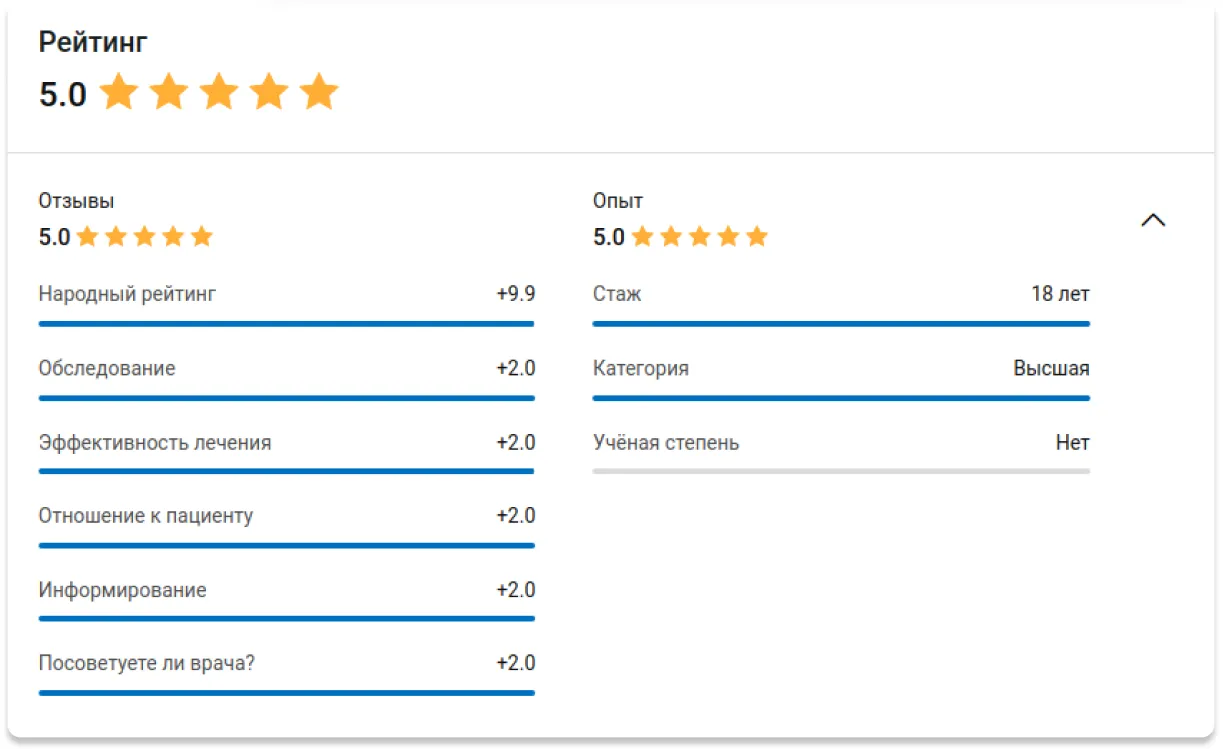Click the Отзывы section heading
1223x749 pixels.
[x=76, y=201]
